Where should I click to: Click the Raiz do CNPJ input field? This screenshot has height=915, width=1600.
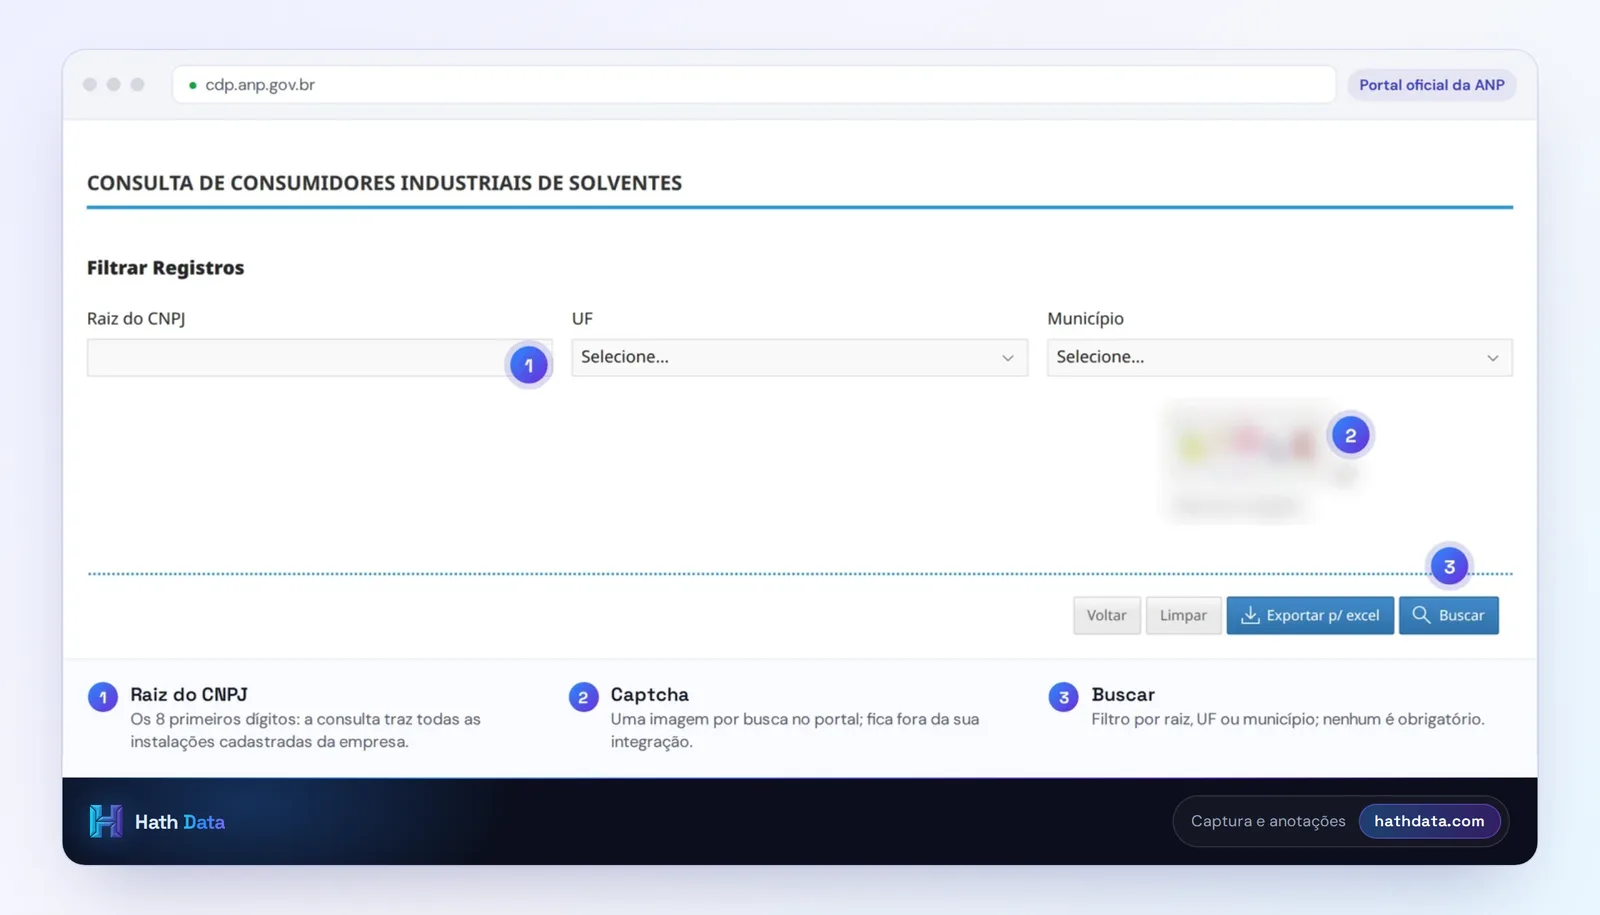coord(318,357)
